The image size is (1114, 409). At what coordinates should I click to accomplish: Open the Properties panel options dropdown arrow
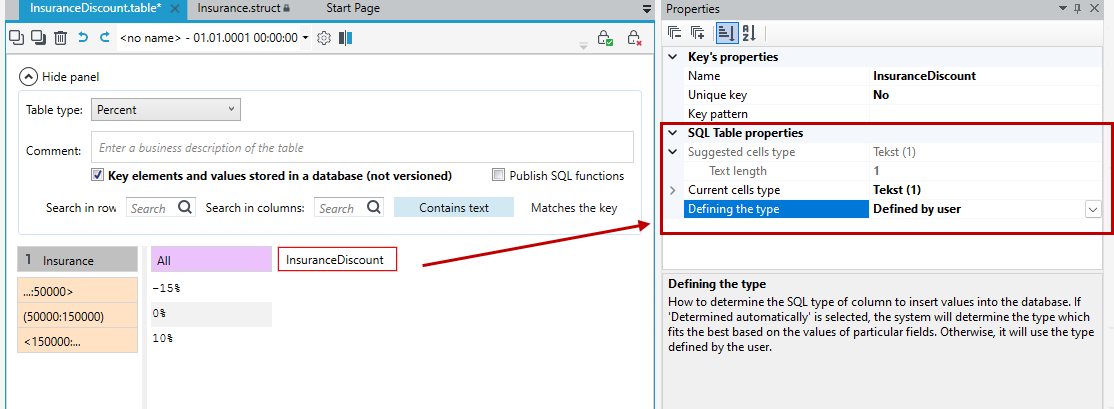1063,9
